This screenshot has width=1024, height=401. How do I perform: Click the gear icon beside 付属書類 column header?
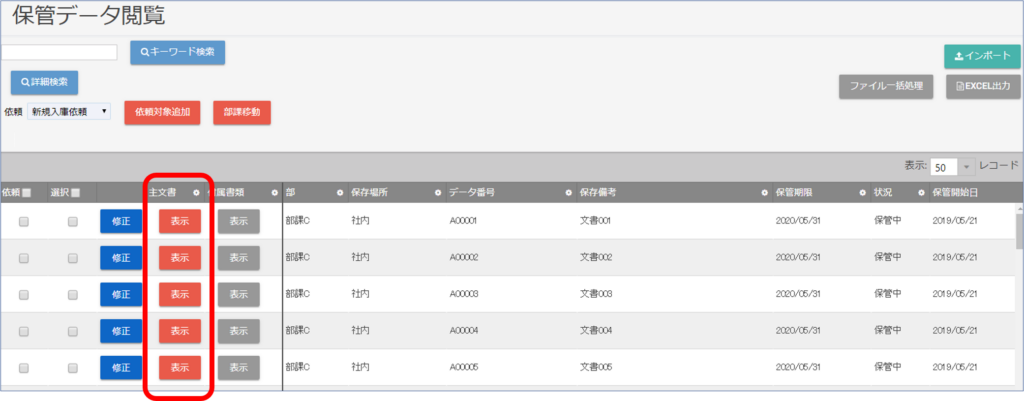(x=273, y=192)
